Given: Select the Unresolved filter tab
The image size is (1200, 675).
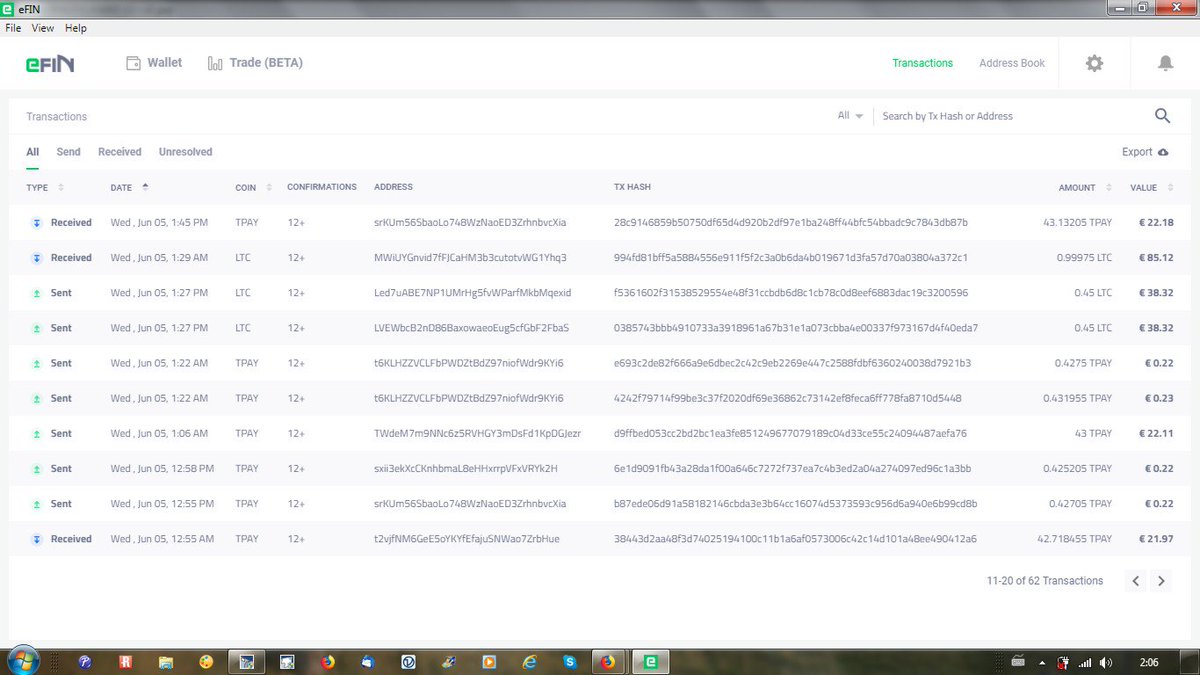Looking at the screenshot, I should point(185,152).
